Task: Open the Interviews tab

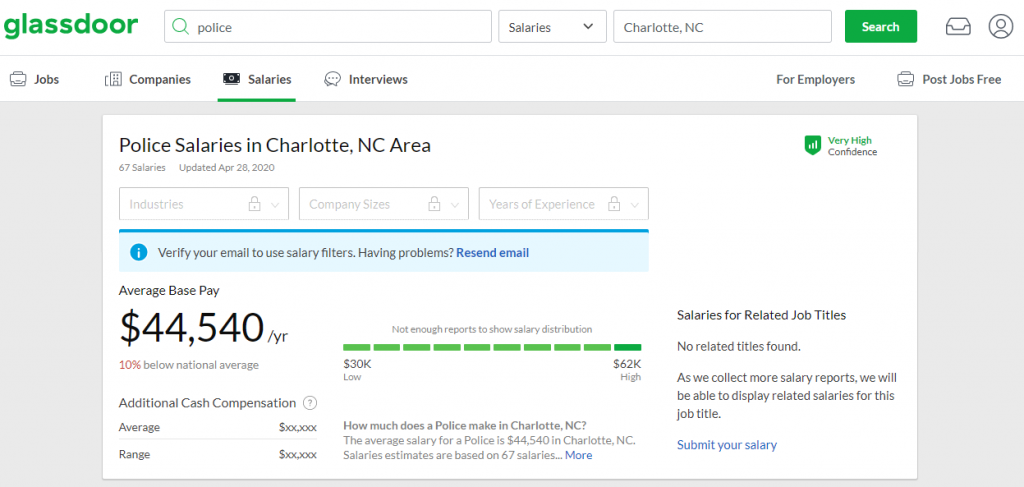Action: click(366, 79)
